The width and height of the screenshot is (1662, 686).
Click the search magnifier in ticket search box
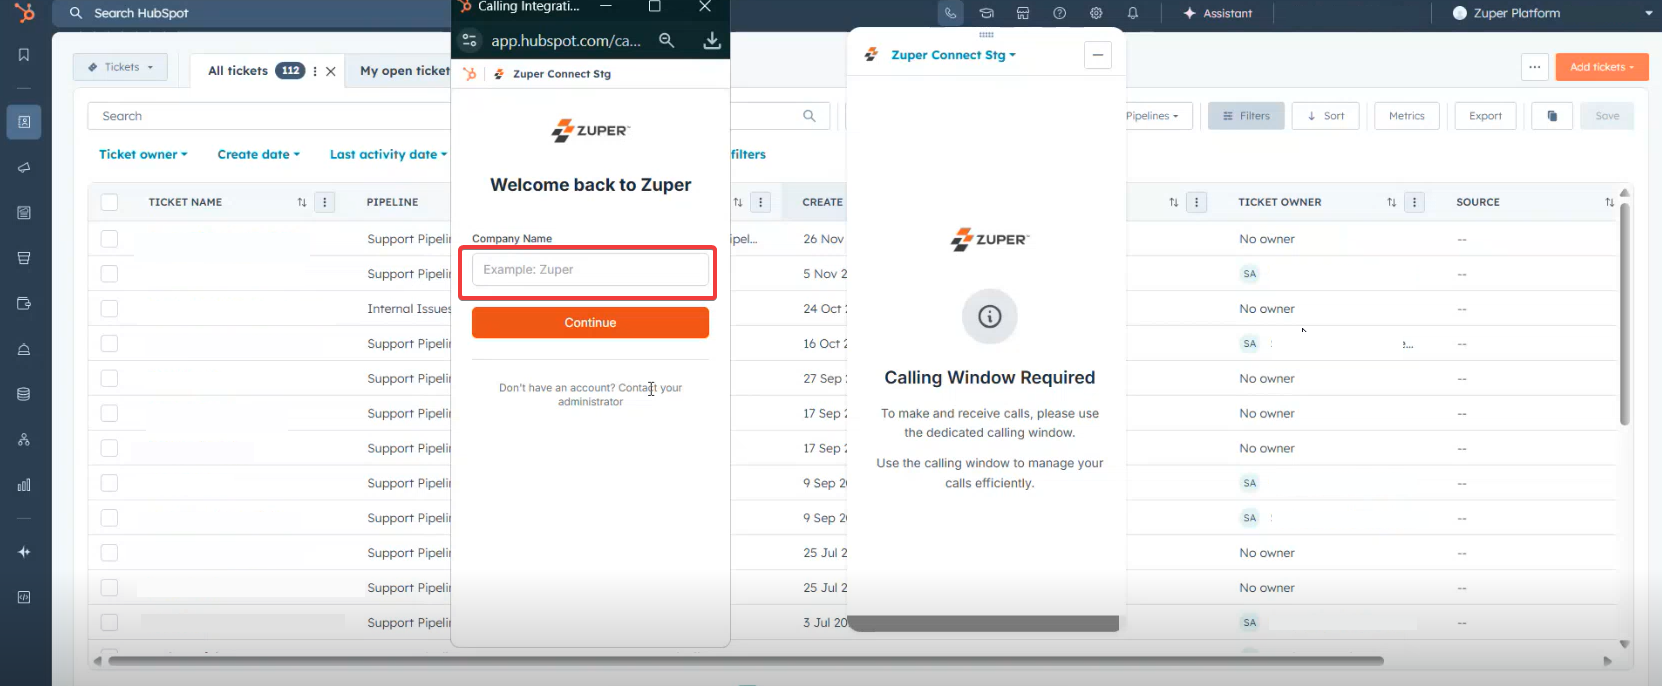coord(809,116)
